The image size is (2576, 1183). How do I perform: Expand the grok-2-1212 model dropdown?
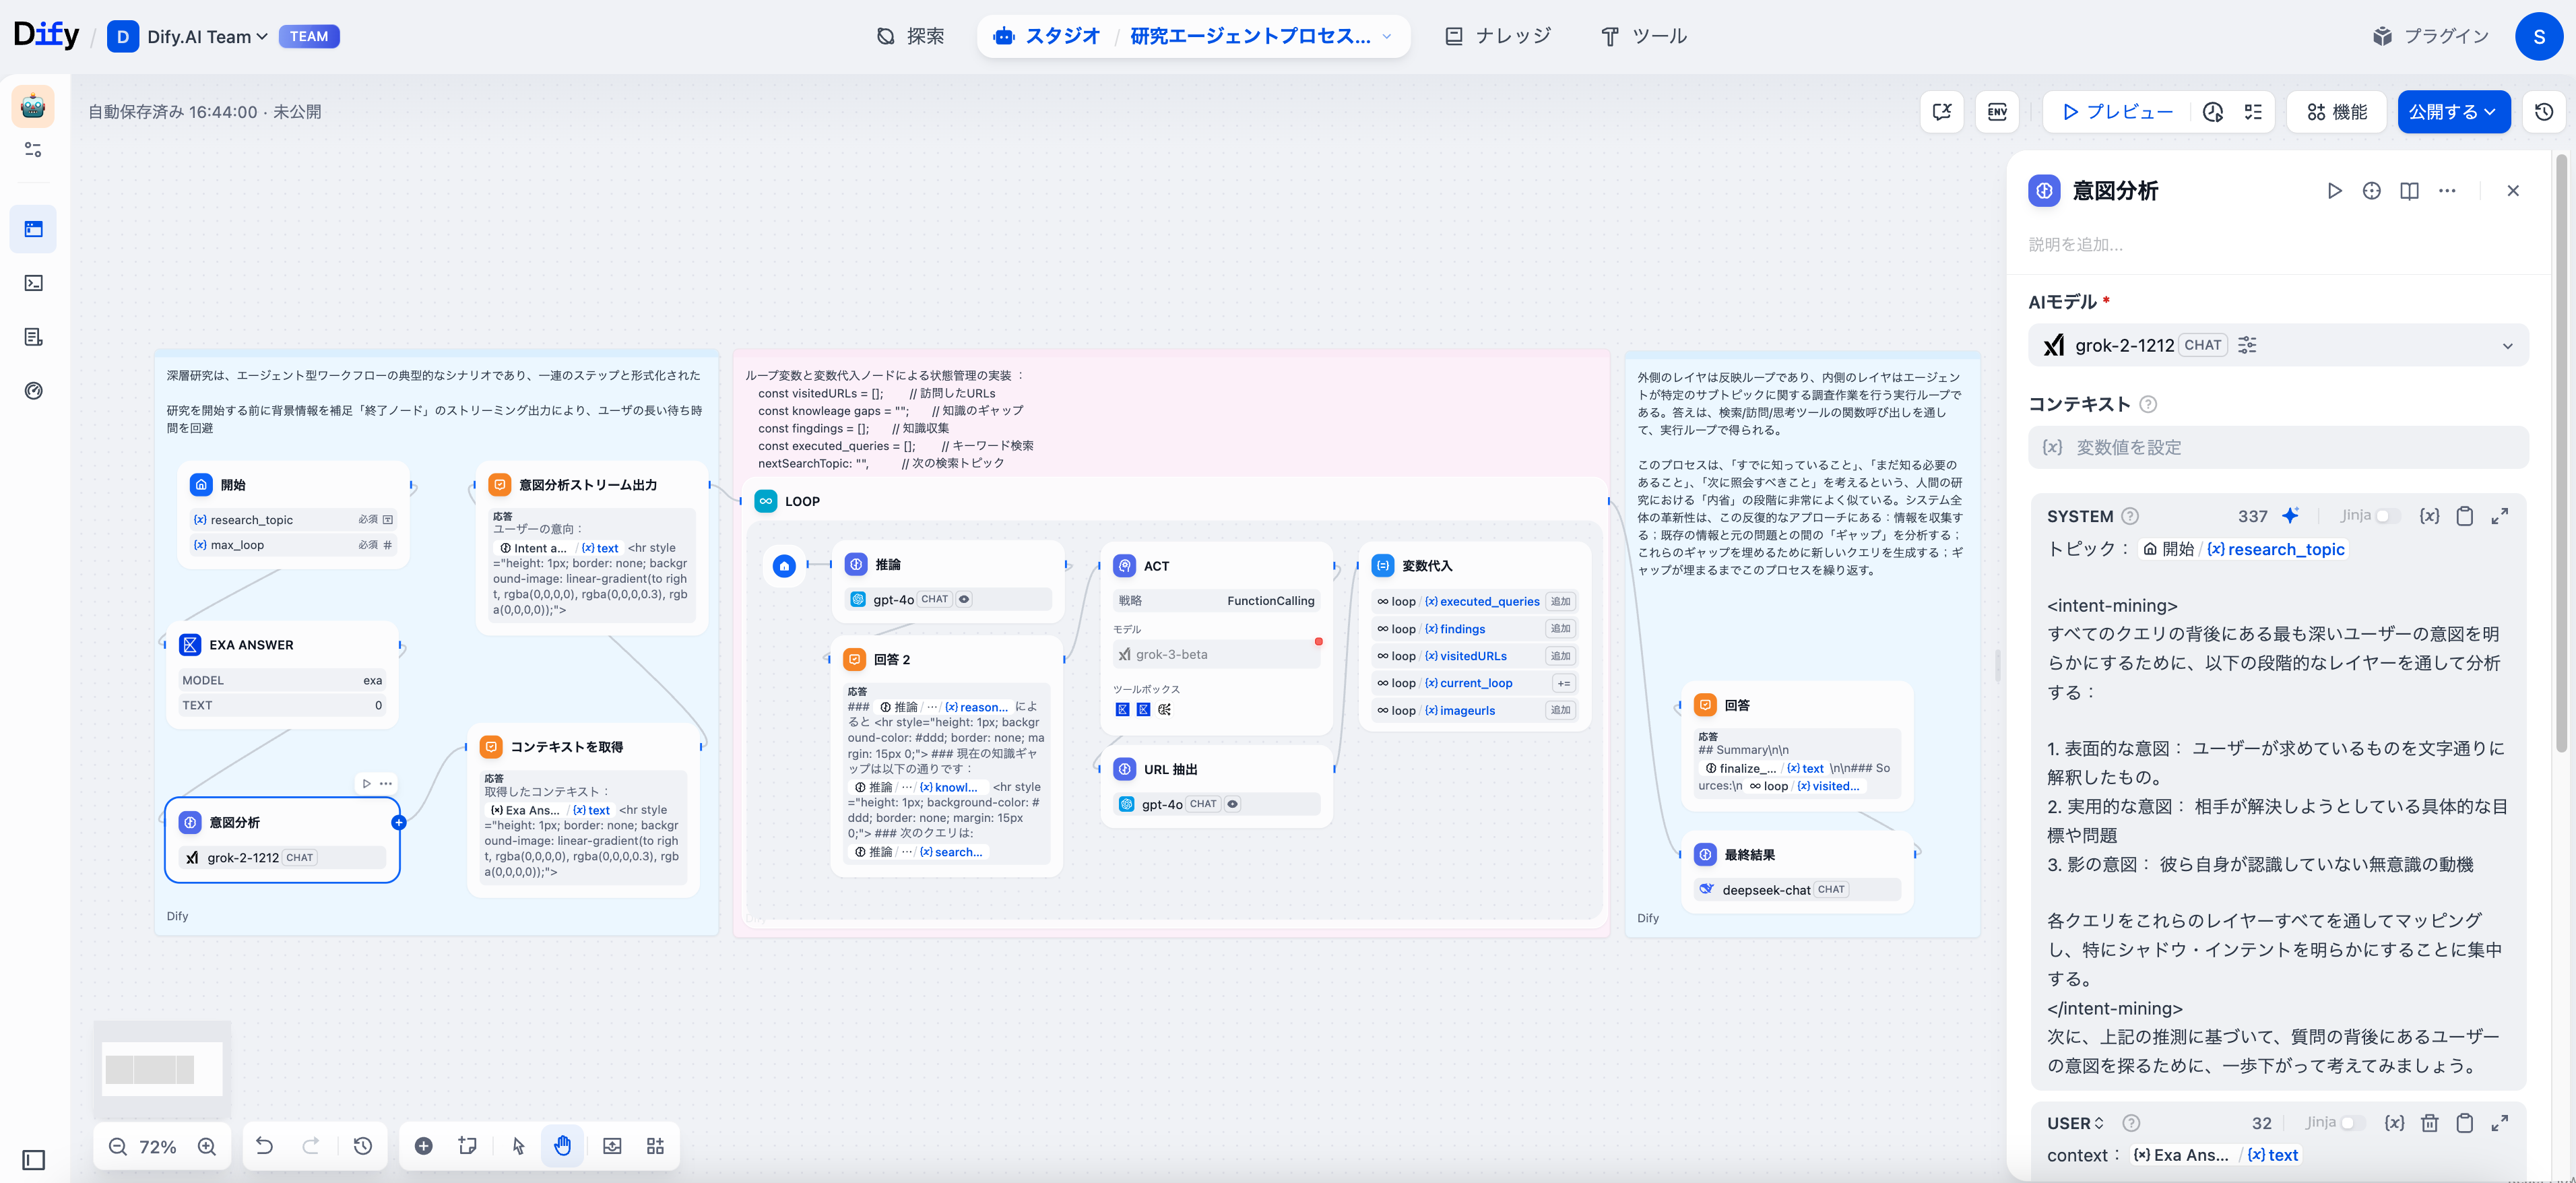[x=2507, y=346]
